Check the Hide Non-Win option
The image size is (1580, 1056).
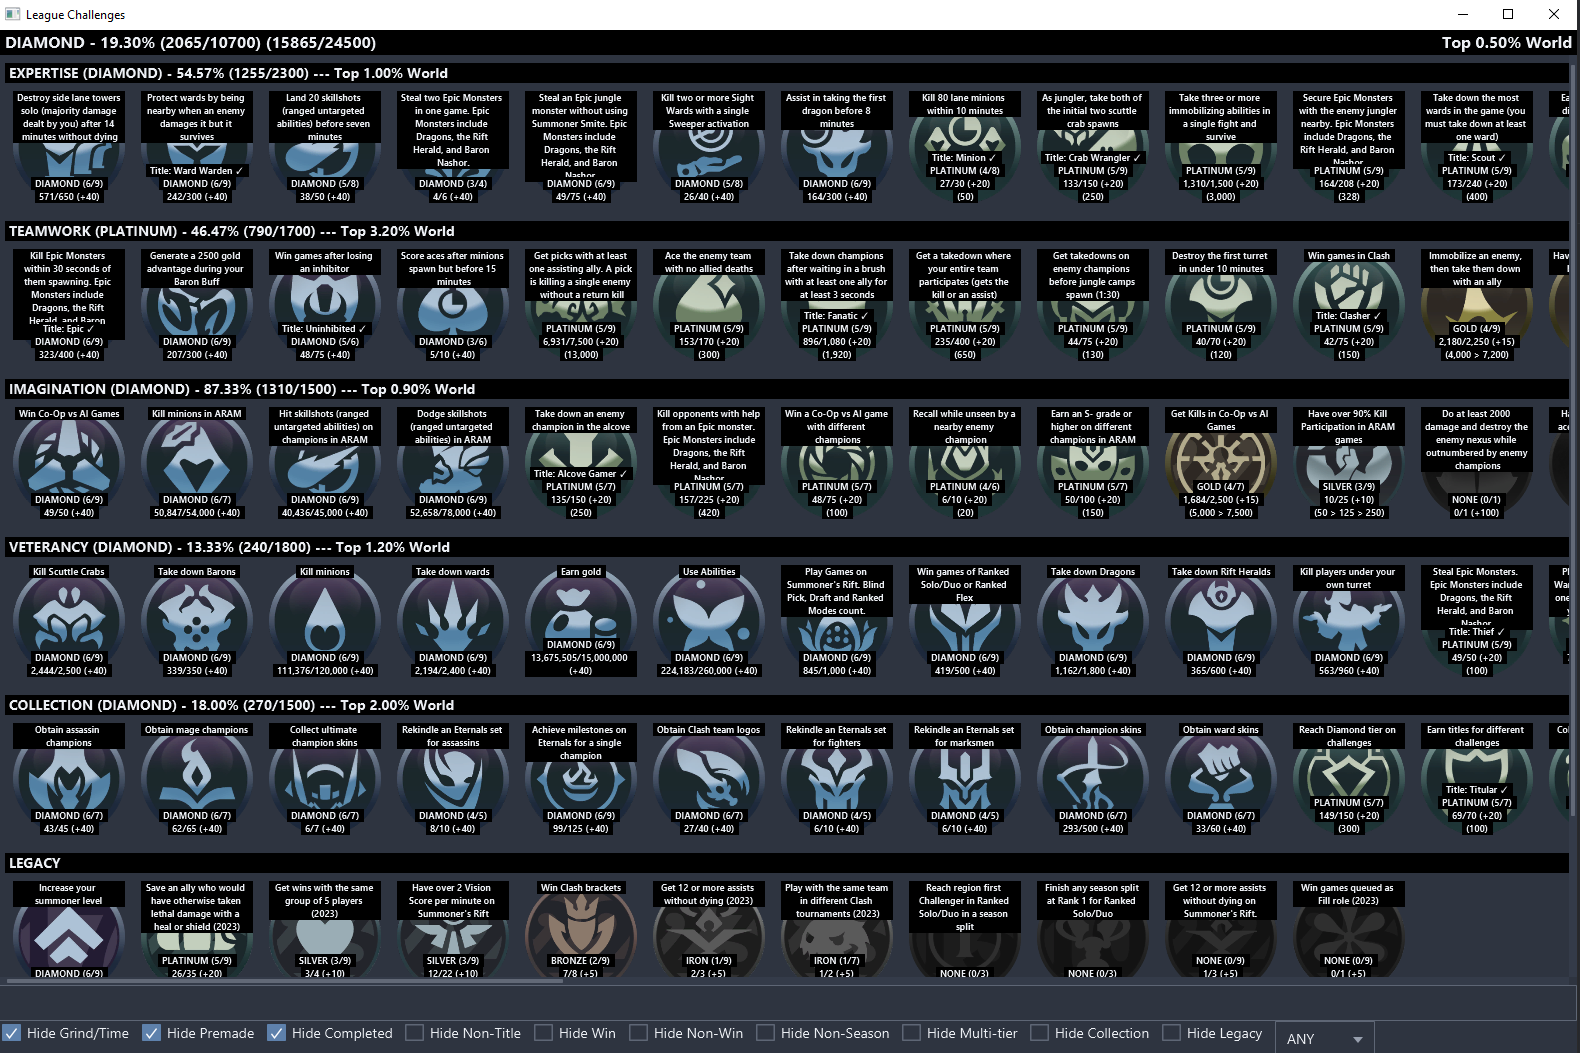pyautogui.click(x=638, y=1033)
